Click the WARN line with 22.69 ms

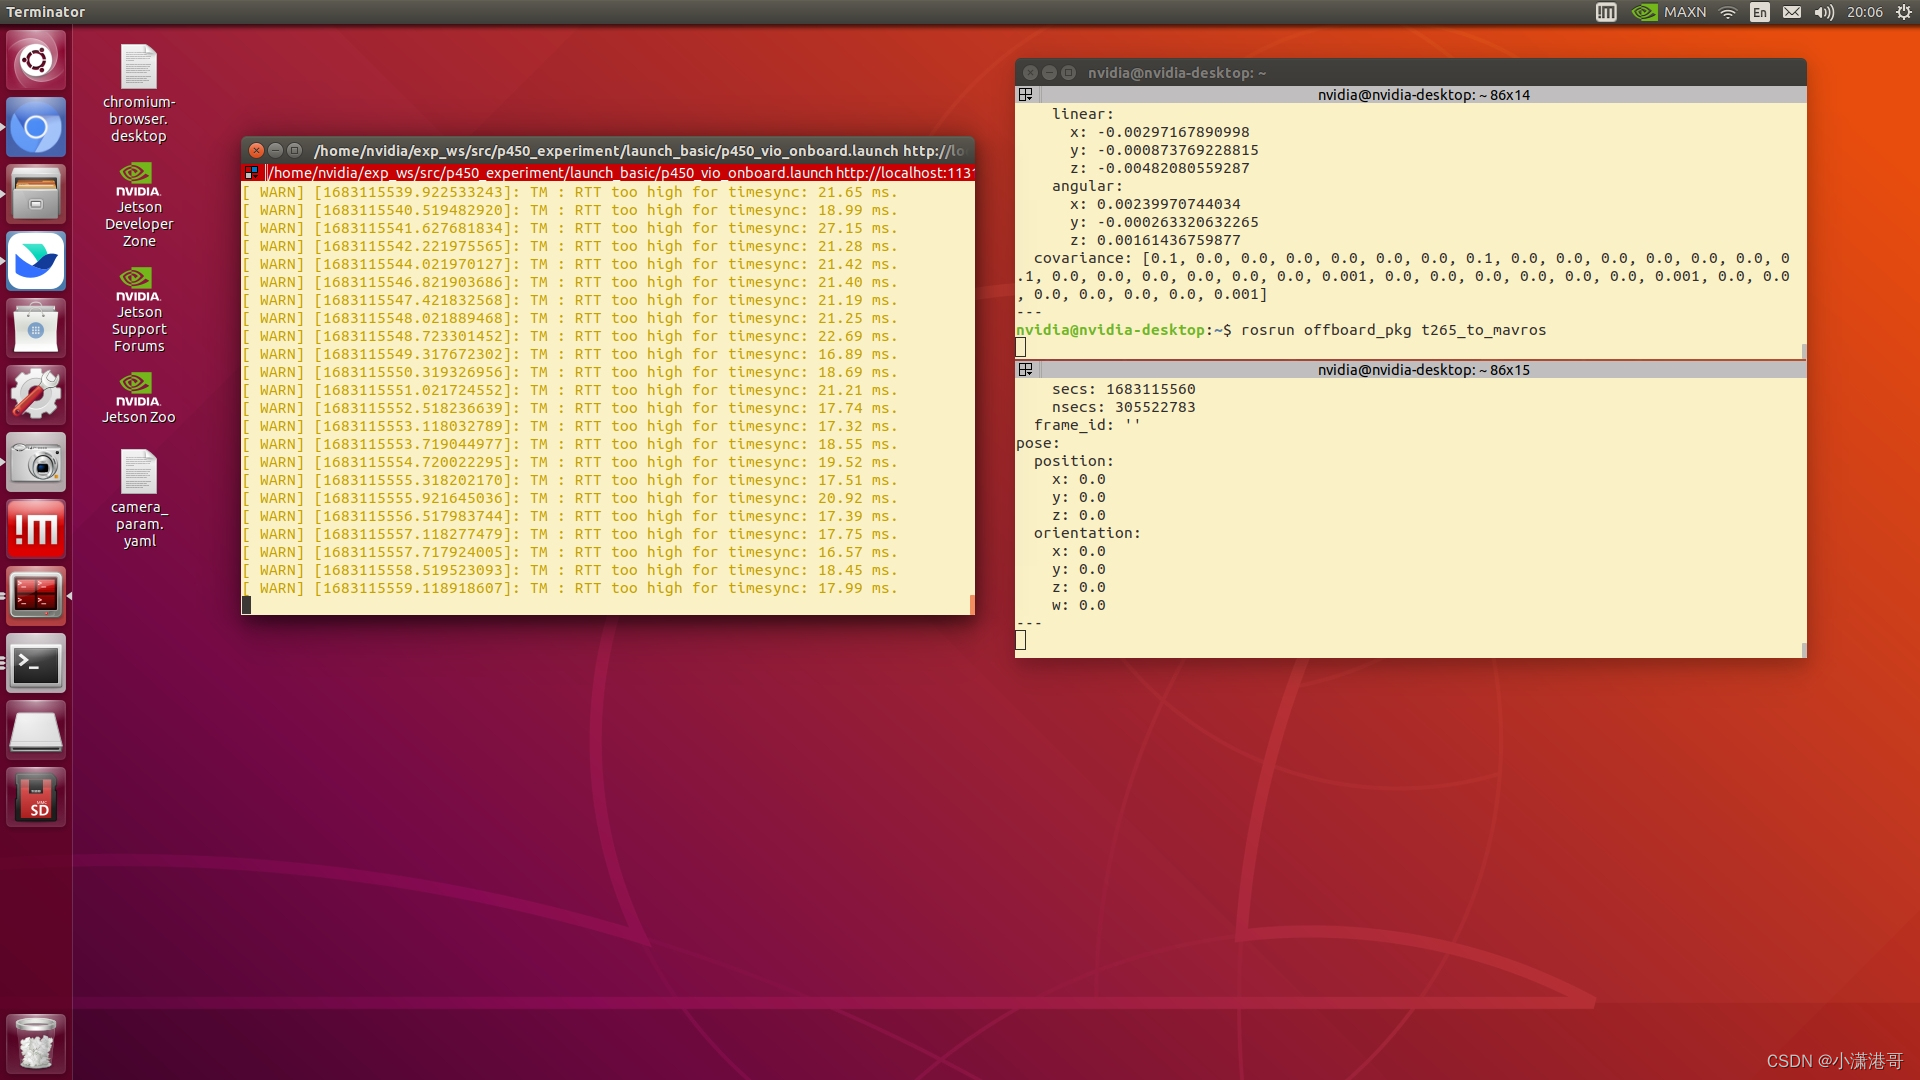click(x=570, y=336)
